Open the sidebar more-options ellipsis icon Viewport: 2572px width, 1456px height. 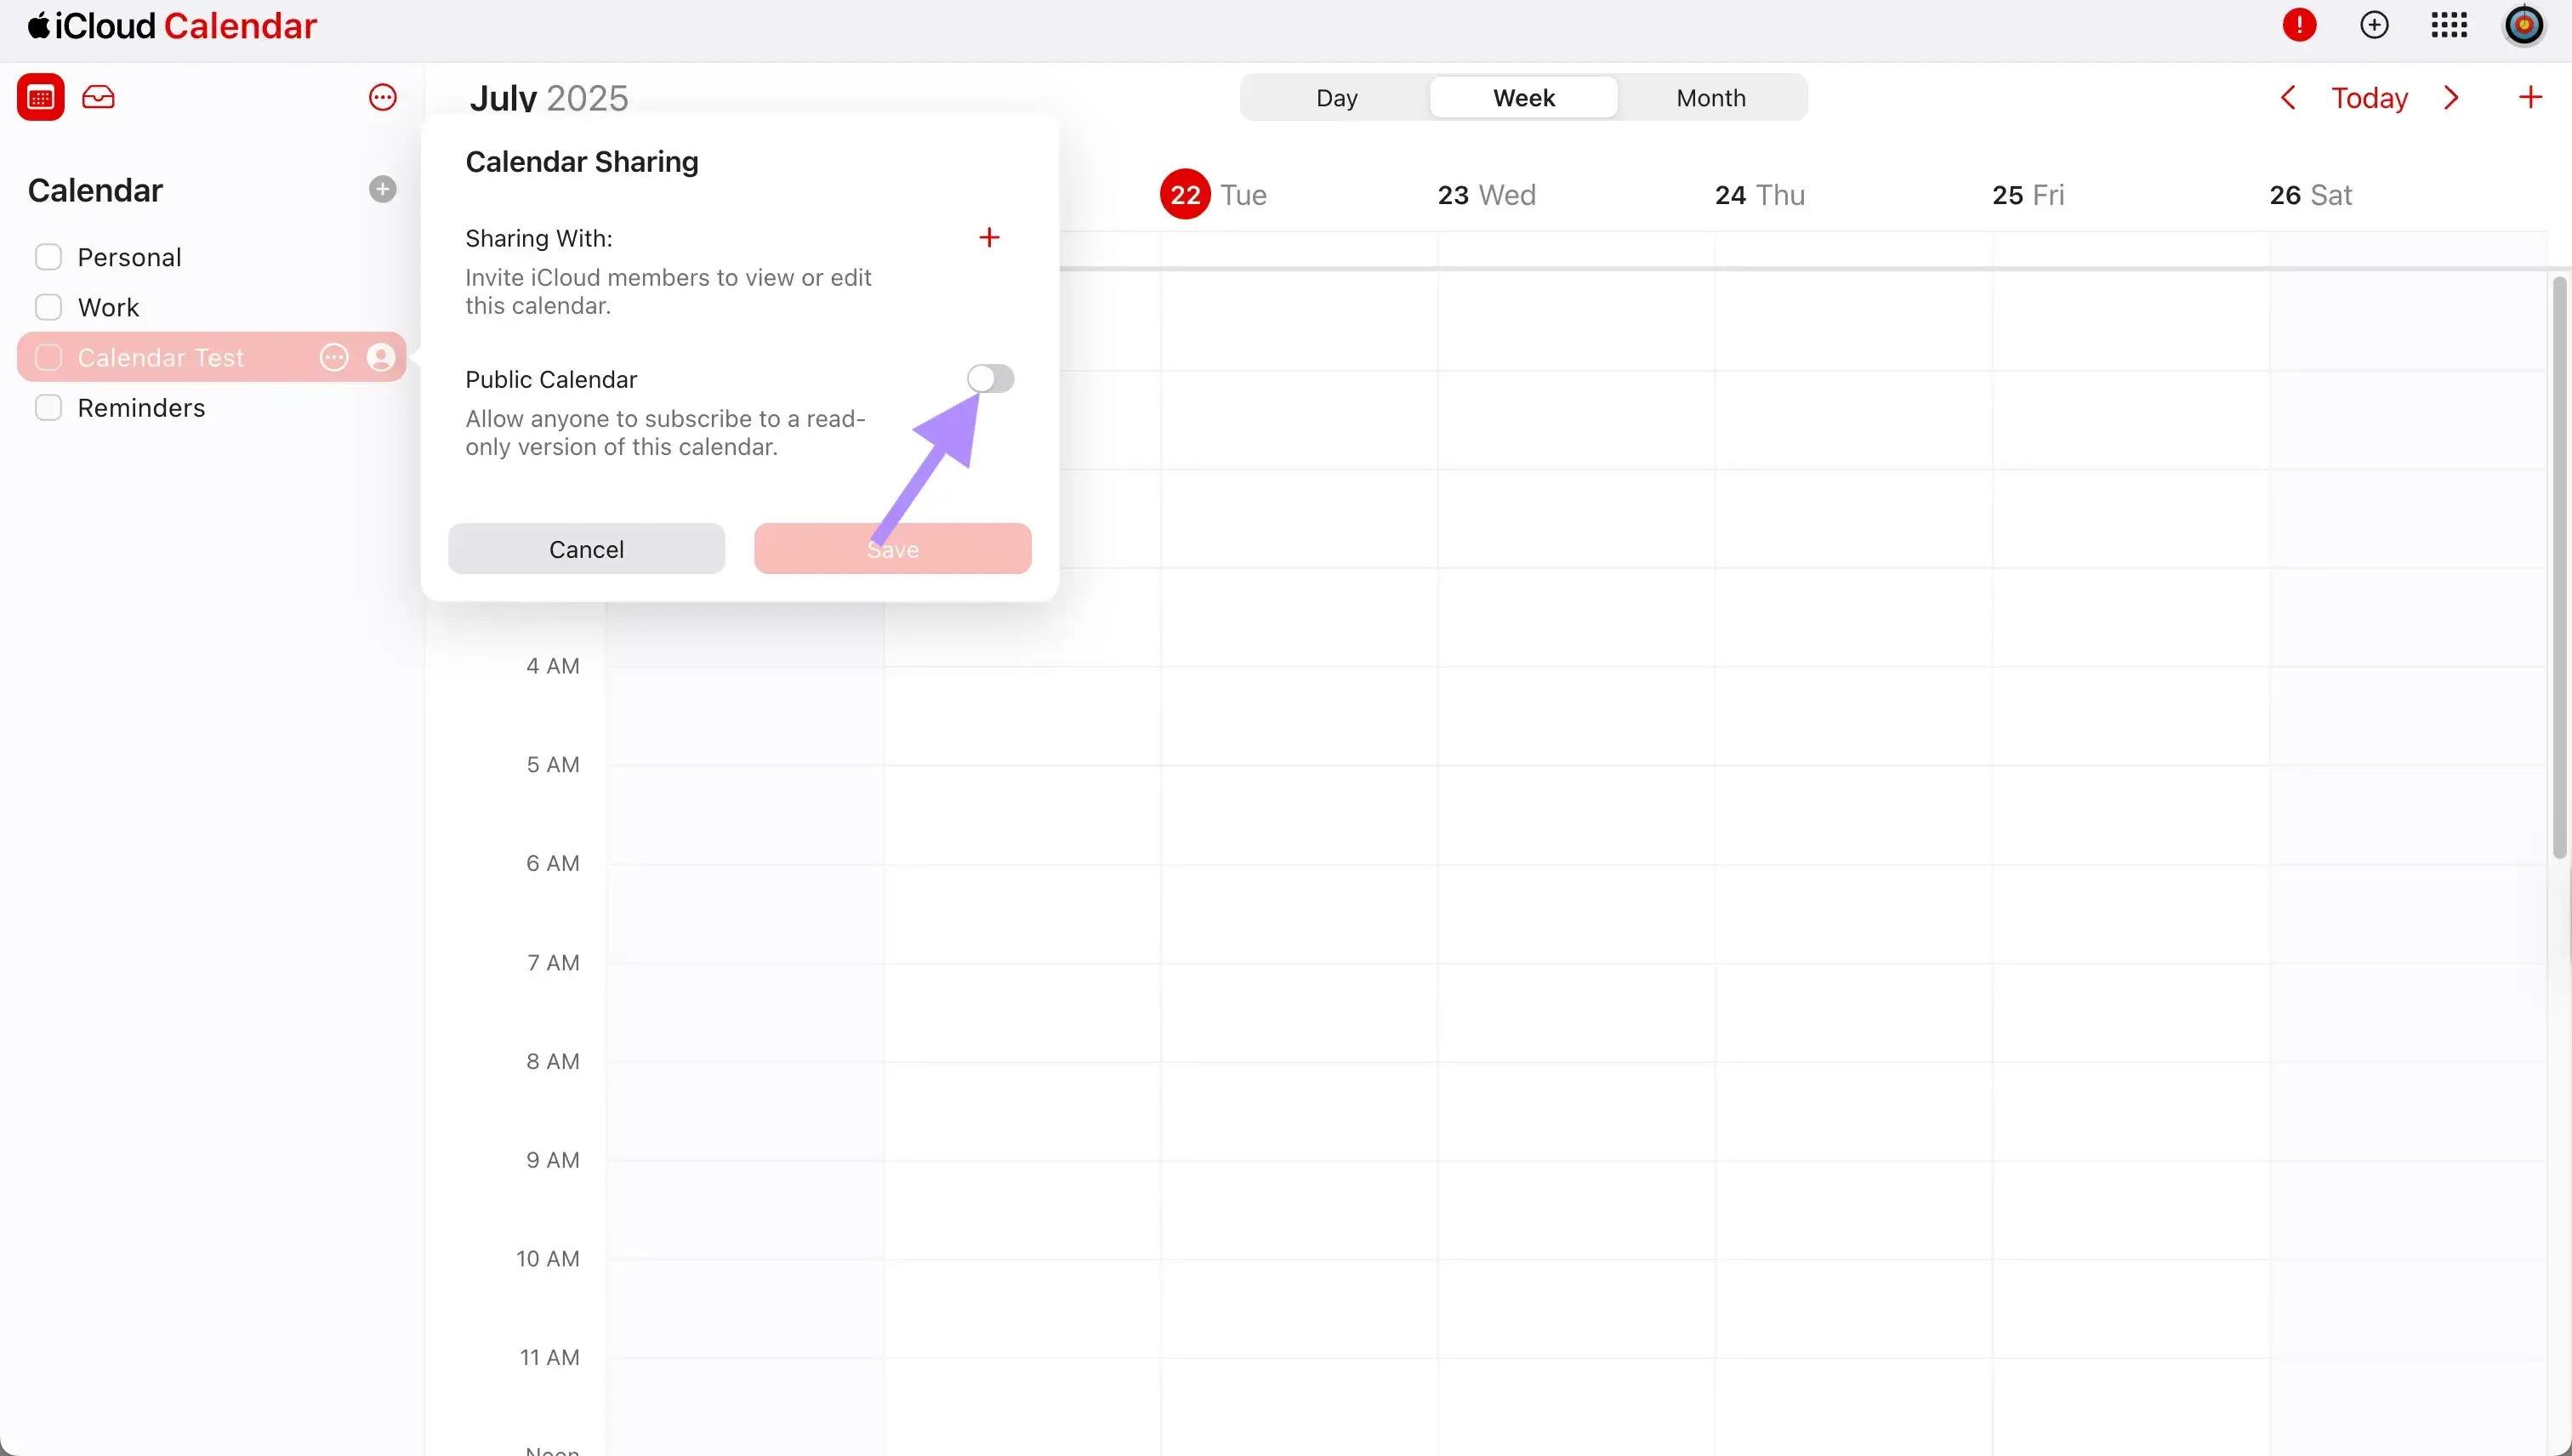pos(383,97)
